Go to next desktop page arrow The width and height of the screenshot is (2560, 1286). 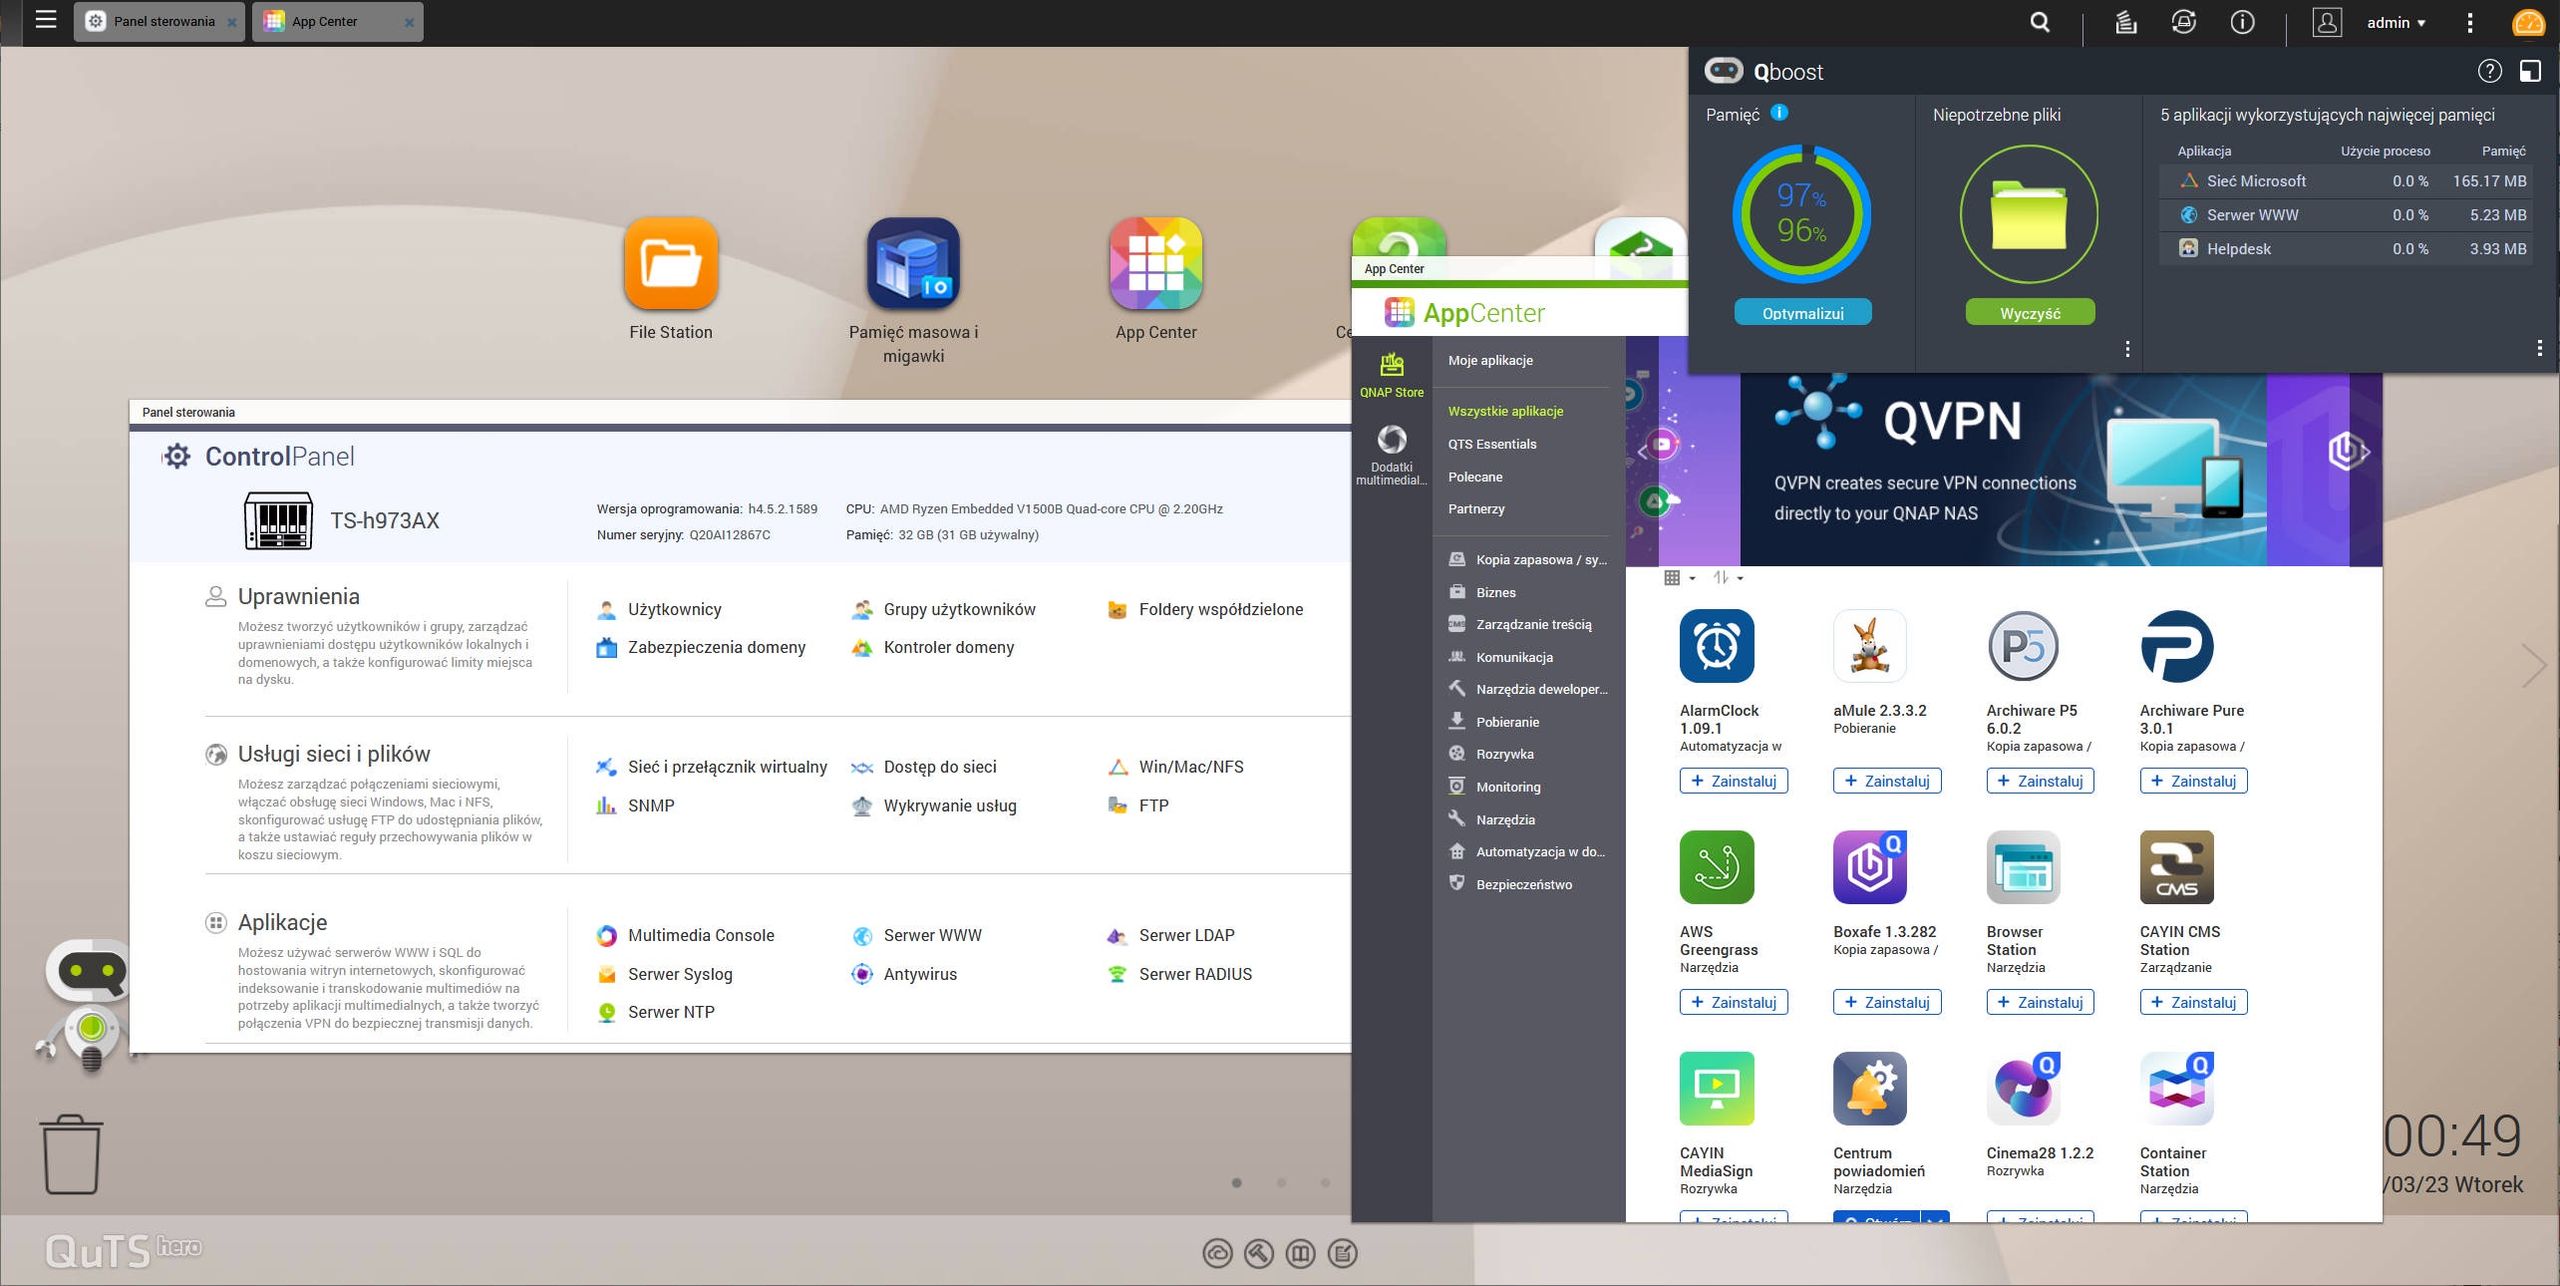pyautogui.click(x=2533, y=665)
